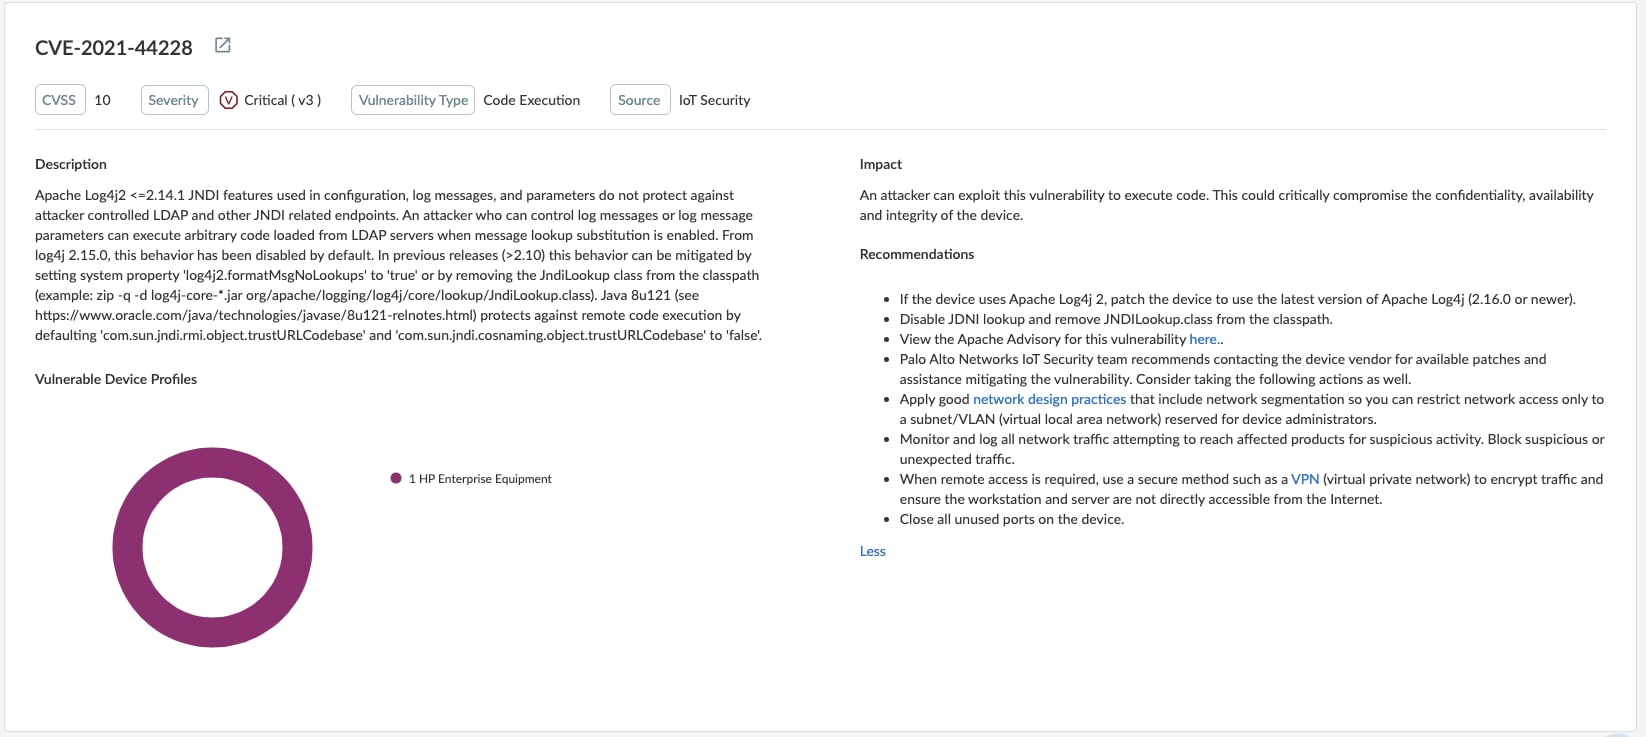Open the VPN link
This screenshot has height=737, width=1646.
pyautogui.click(x=1305, y=479)
